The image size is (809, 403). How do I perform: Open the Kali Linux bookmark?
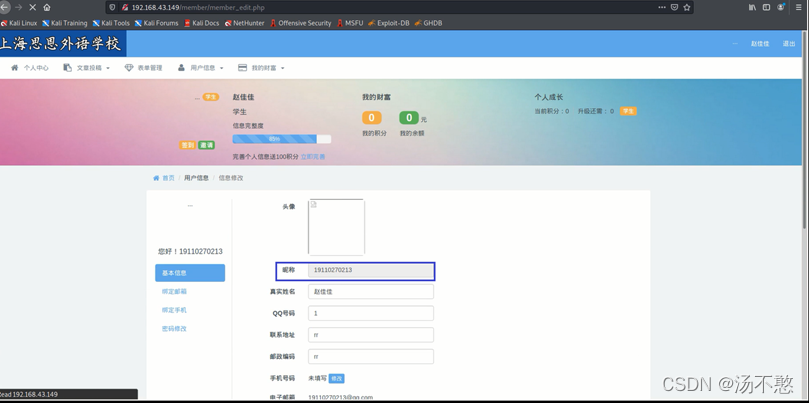pos(19,23)
